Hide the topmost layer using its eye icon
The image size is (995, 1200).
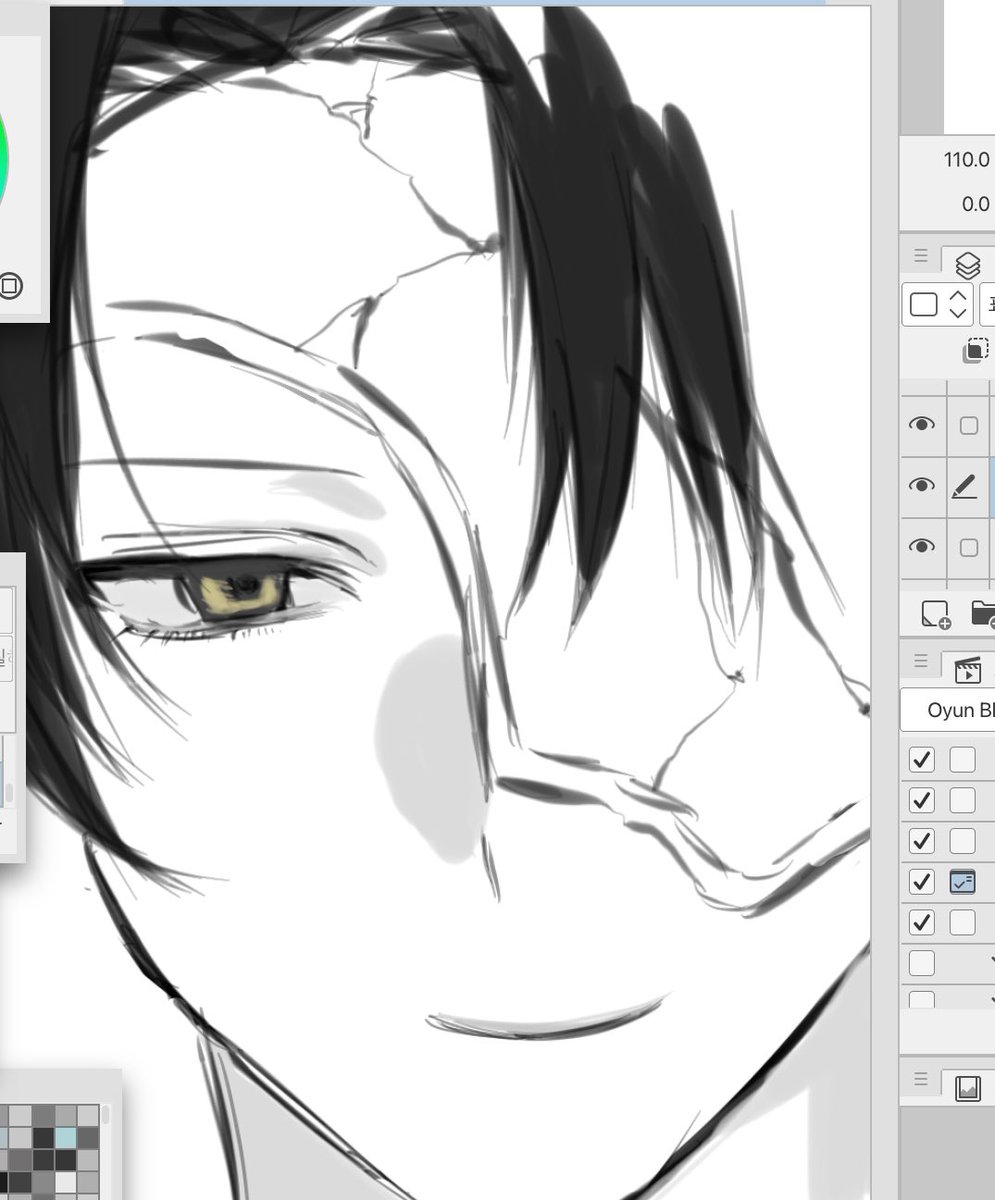tap(921, 425)
